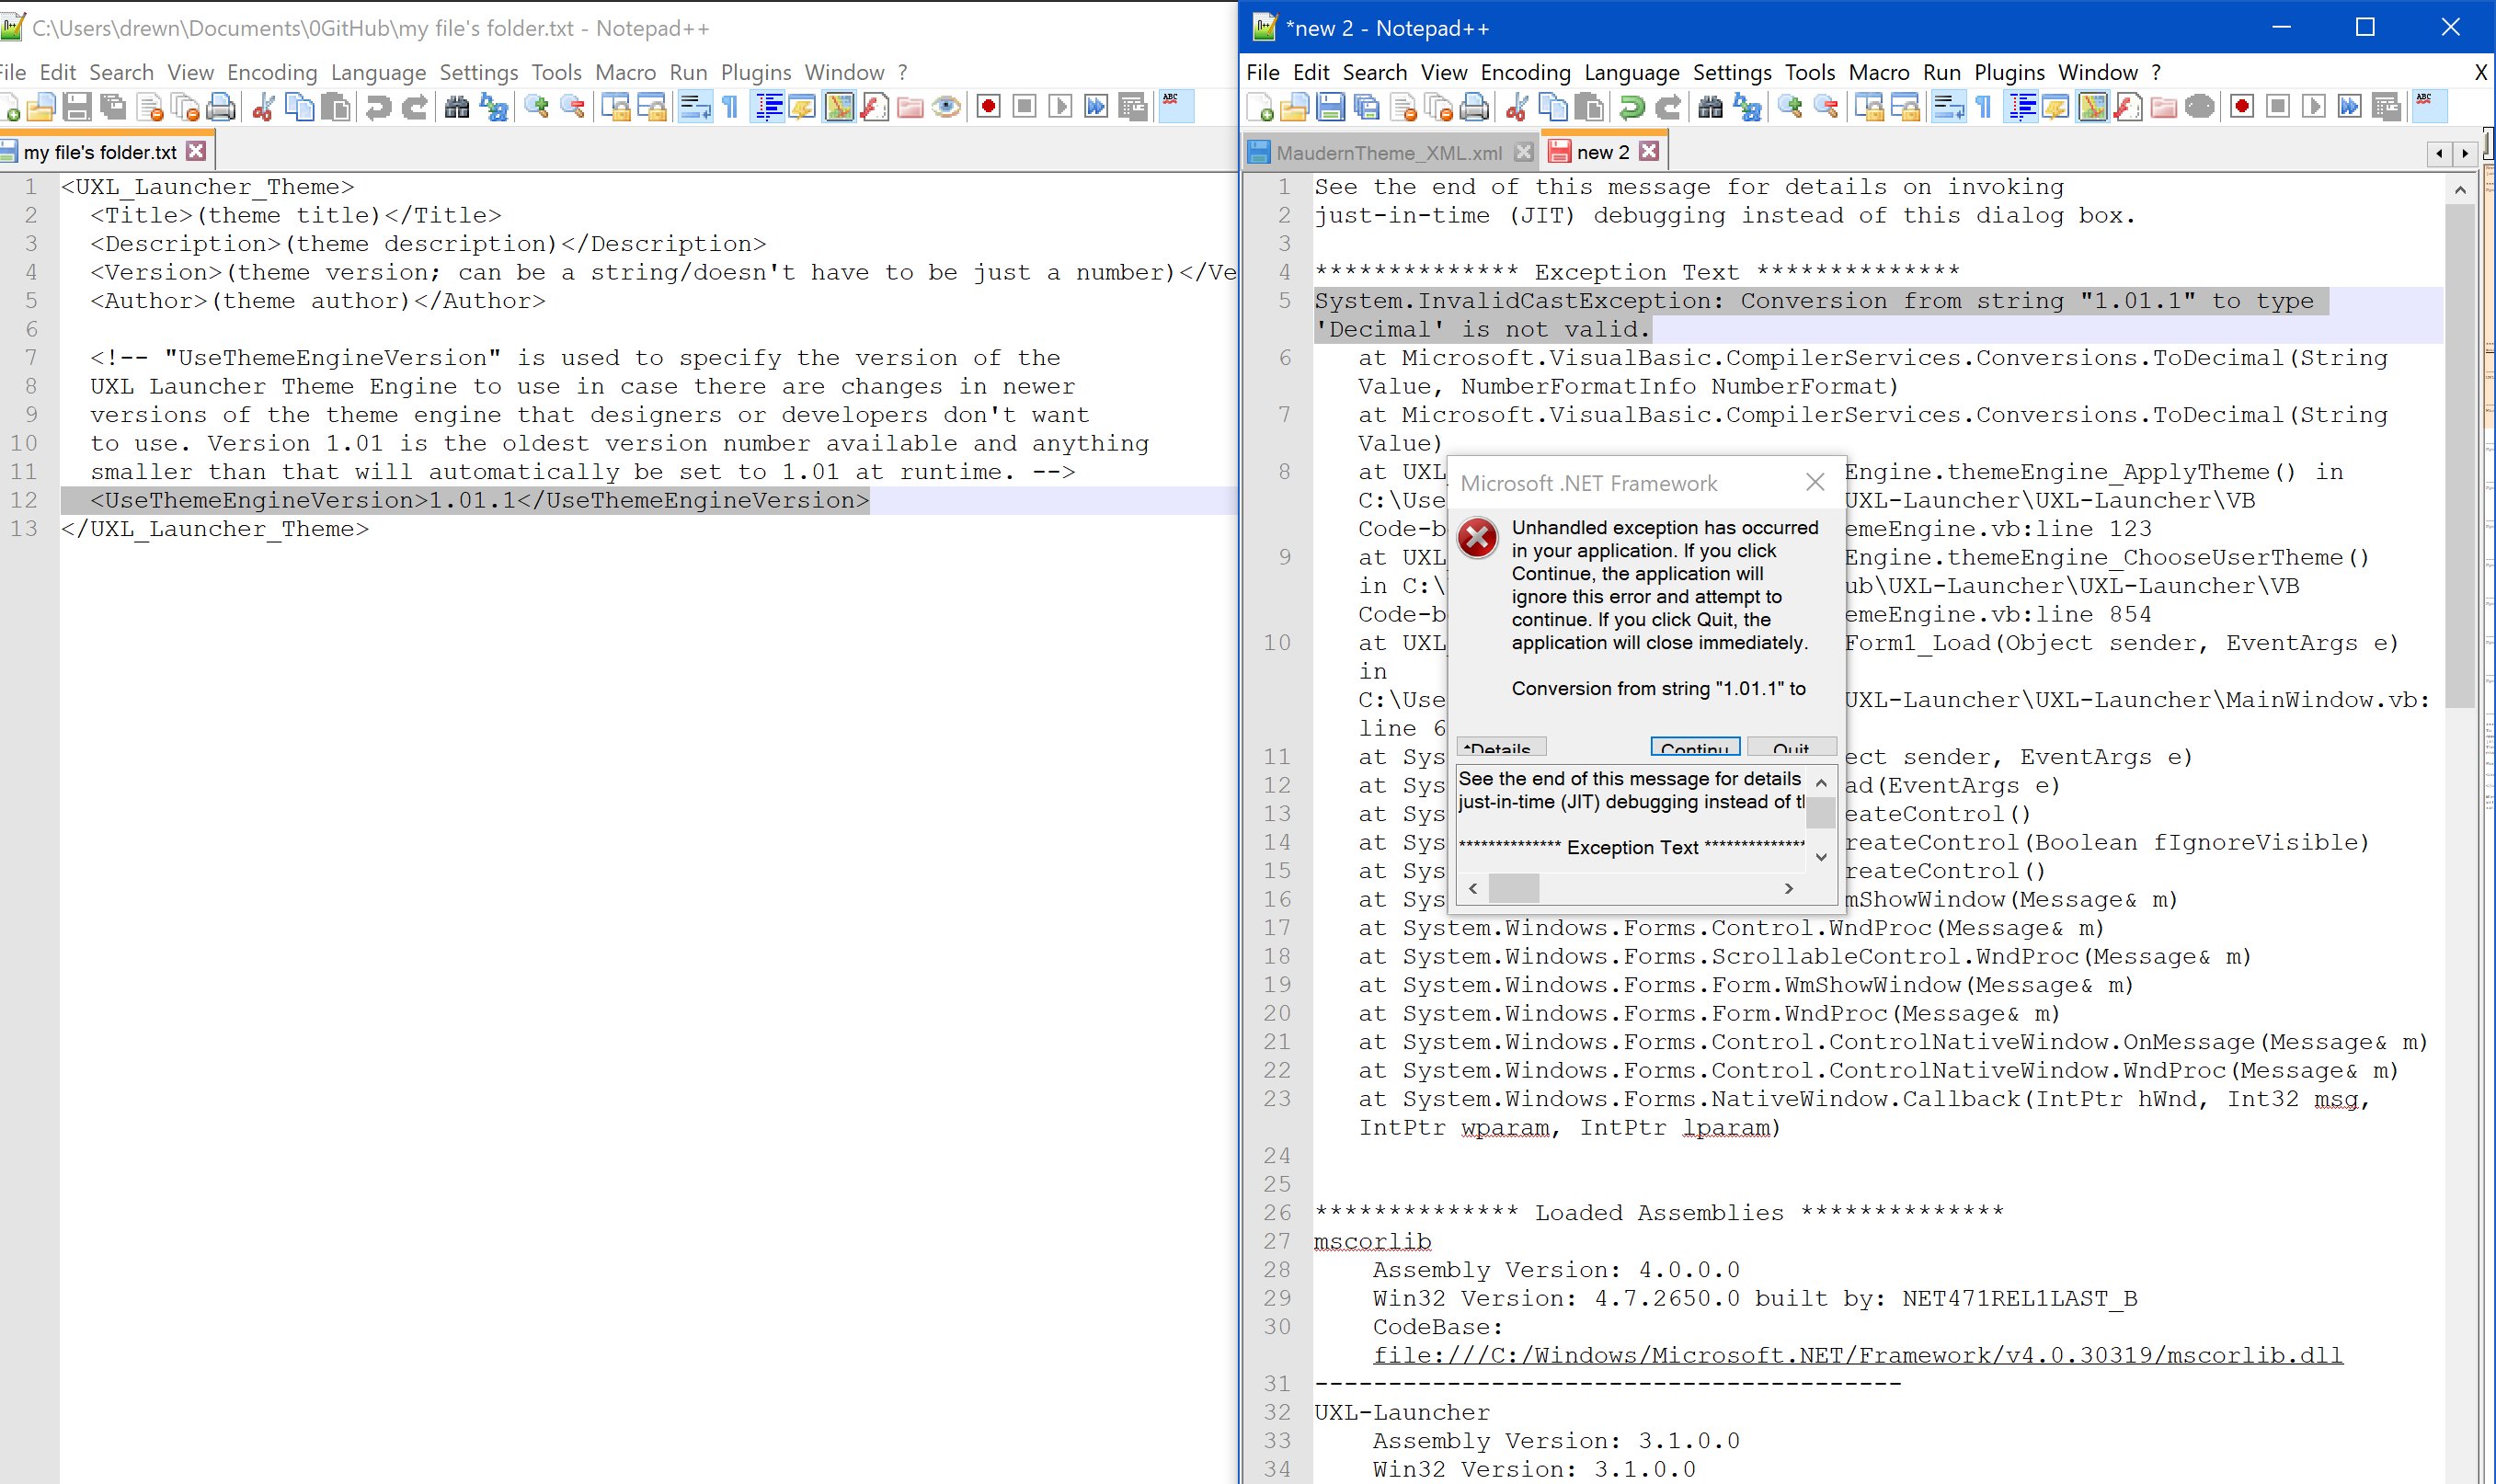
Task: Click Zoom In magnifier icon in left toolbar
Action: [537, 107]
